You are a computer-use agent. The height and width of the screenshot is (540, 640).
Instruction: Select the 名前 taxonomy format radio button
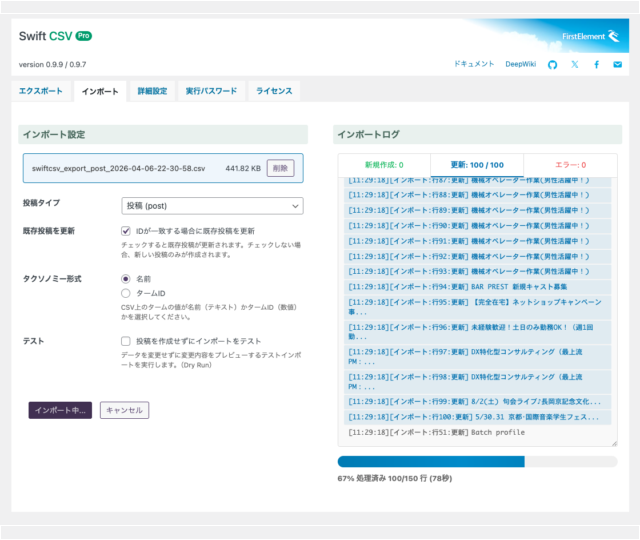pyautogui.click(x=126, y=279)
